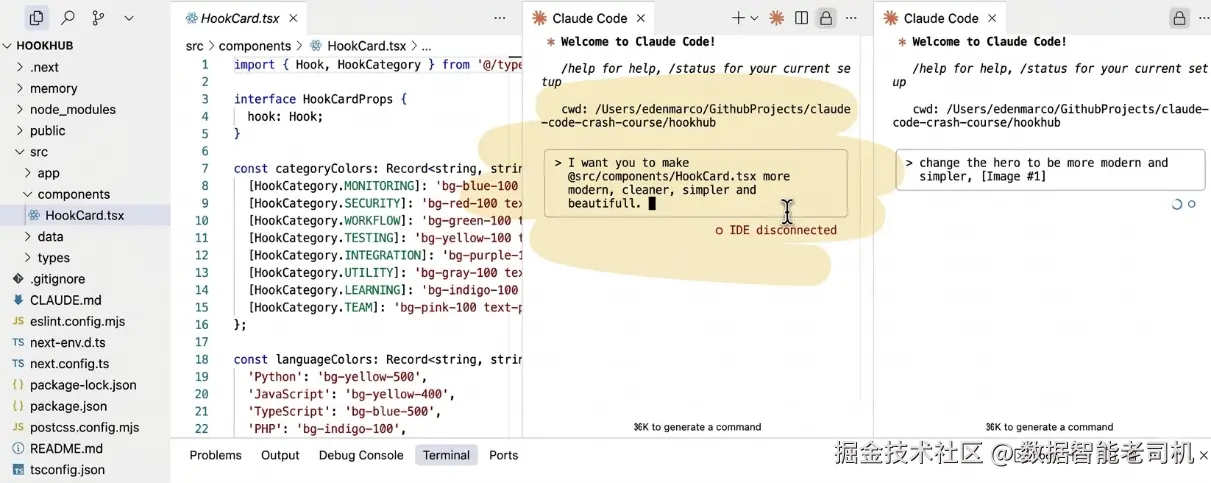Open the launch profile dropdown arrow

(x=754, y=18)
